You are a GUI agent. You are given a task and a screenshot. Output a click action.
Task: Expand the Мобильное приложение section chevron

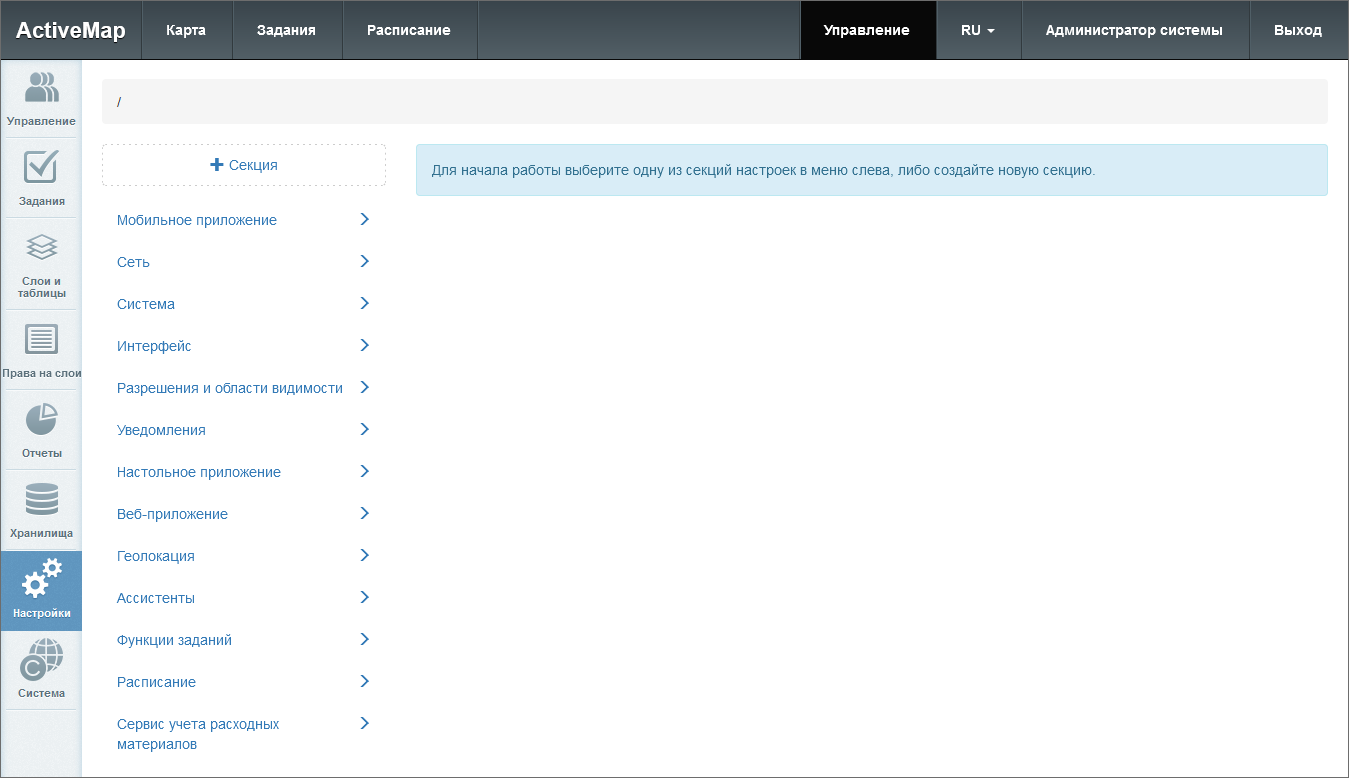coord(364,219)
